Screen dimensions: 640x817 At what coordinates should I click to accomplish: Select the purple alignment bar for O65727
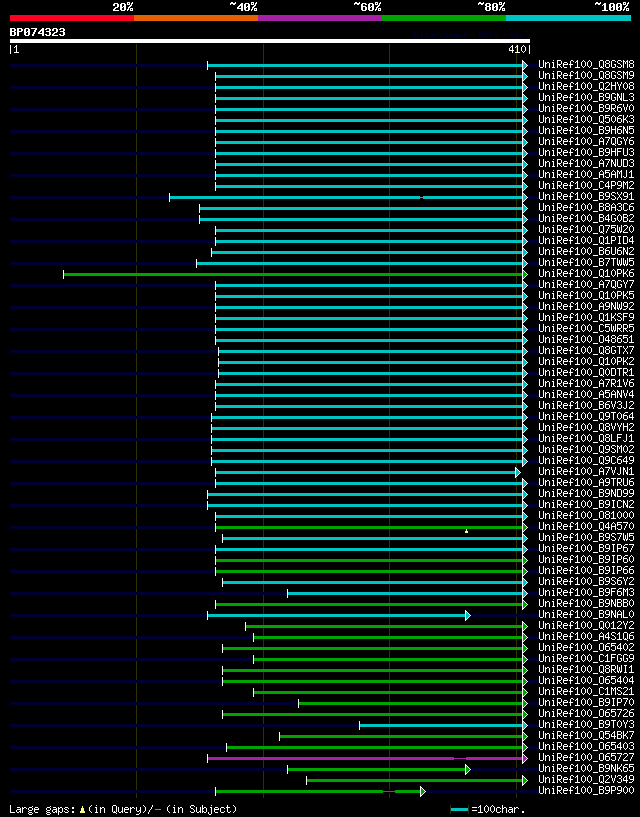(365, 758)
